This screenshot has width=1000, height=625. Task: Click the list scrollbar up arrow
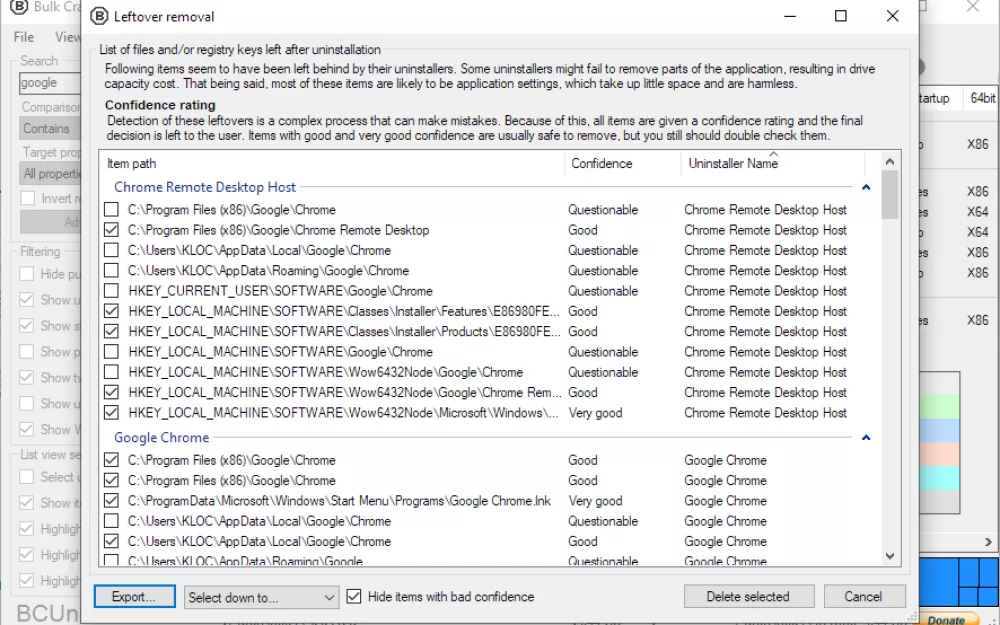[890, 161]
